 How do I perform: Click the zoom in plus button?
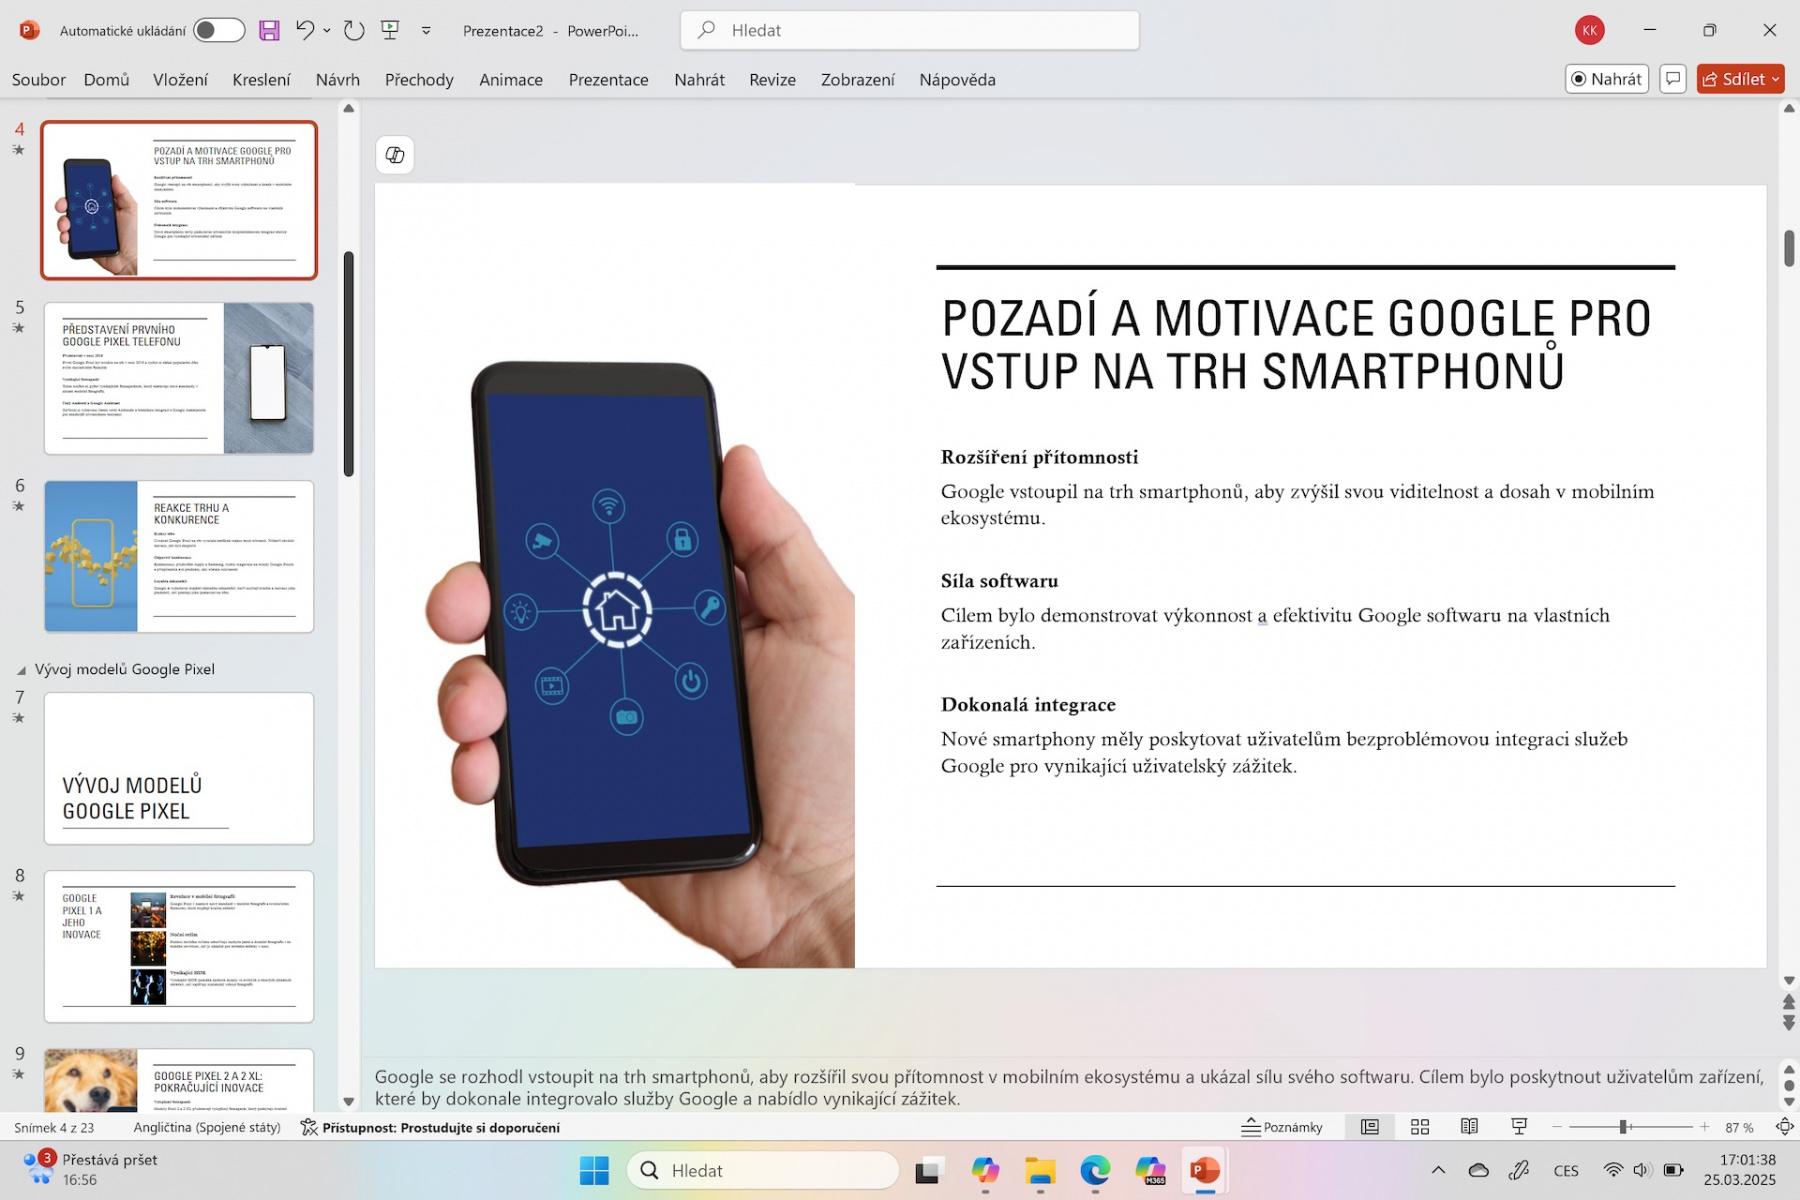click(1705, 1127)
